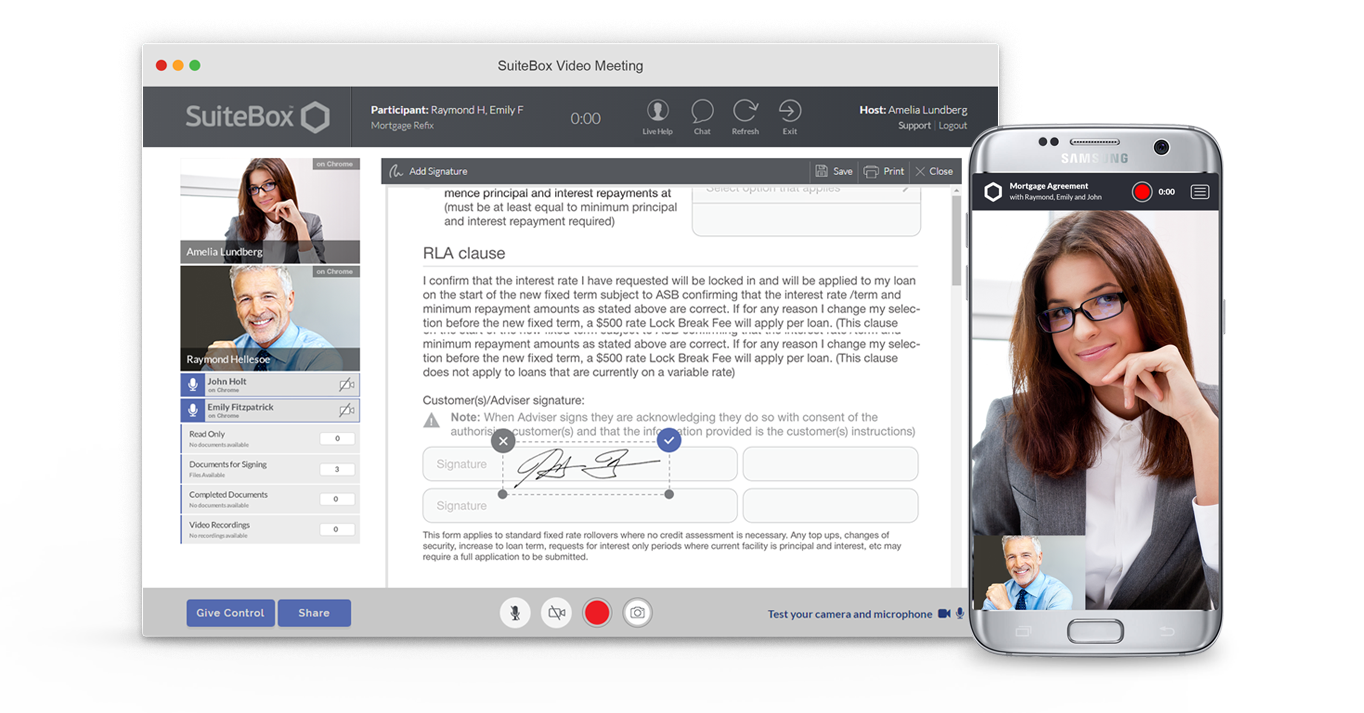Click the bottom-right signature resize handle

[x=669, y=494]
